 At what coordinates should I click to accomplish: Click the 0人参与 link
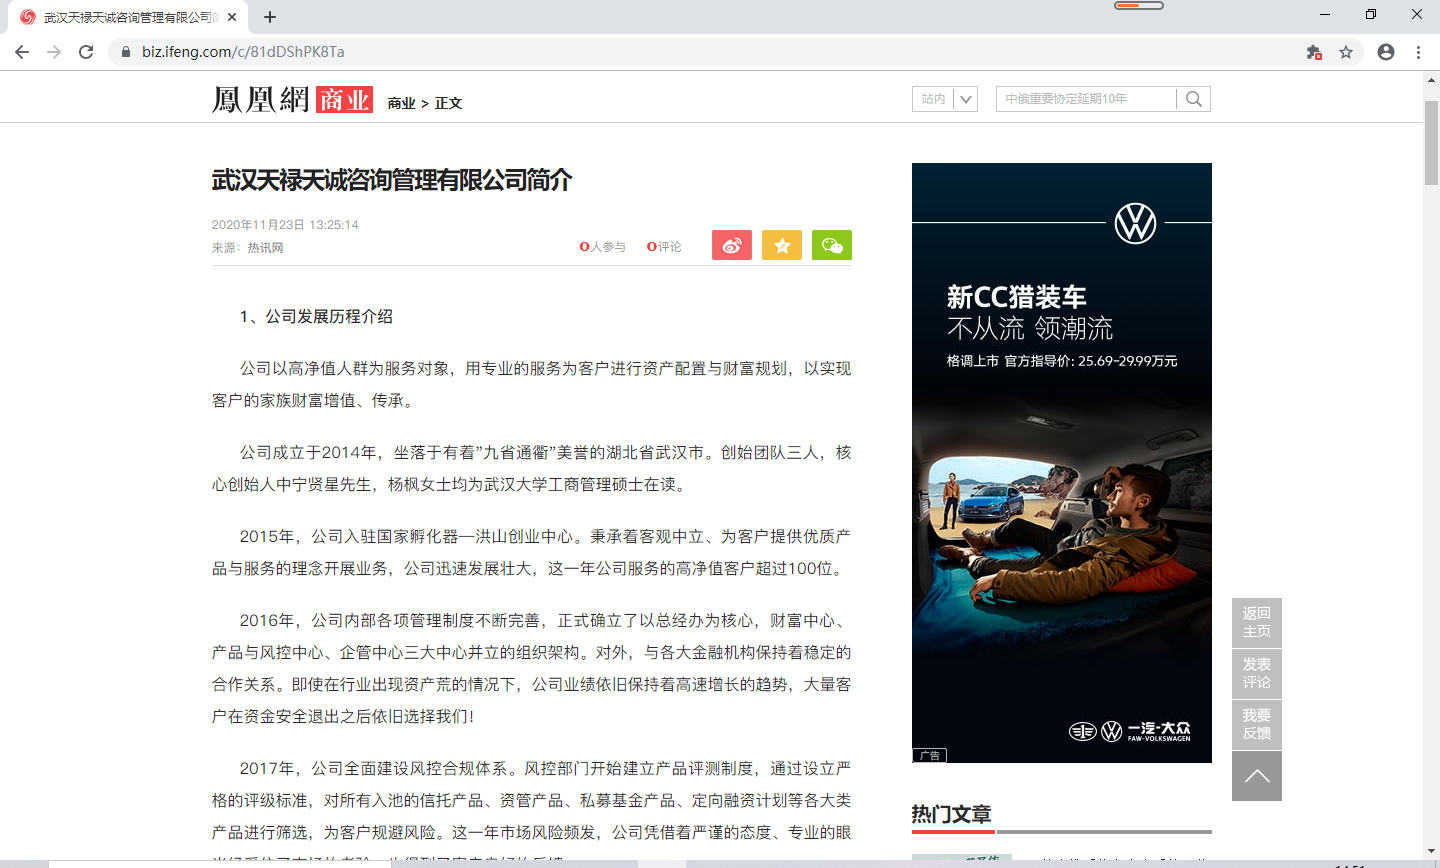point(603,247)
